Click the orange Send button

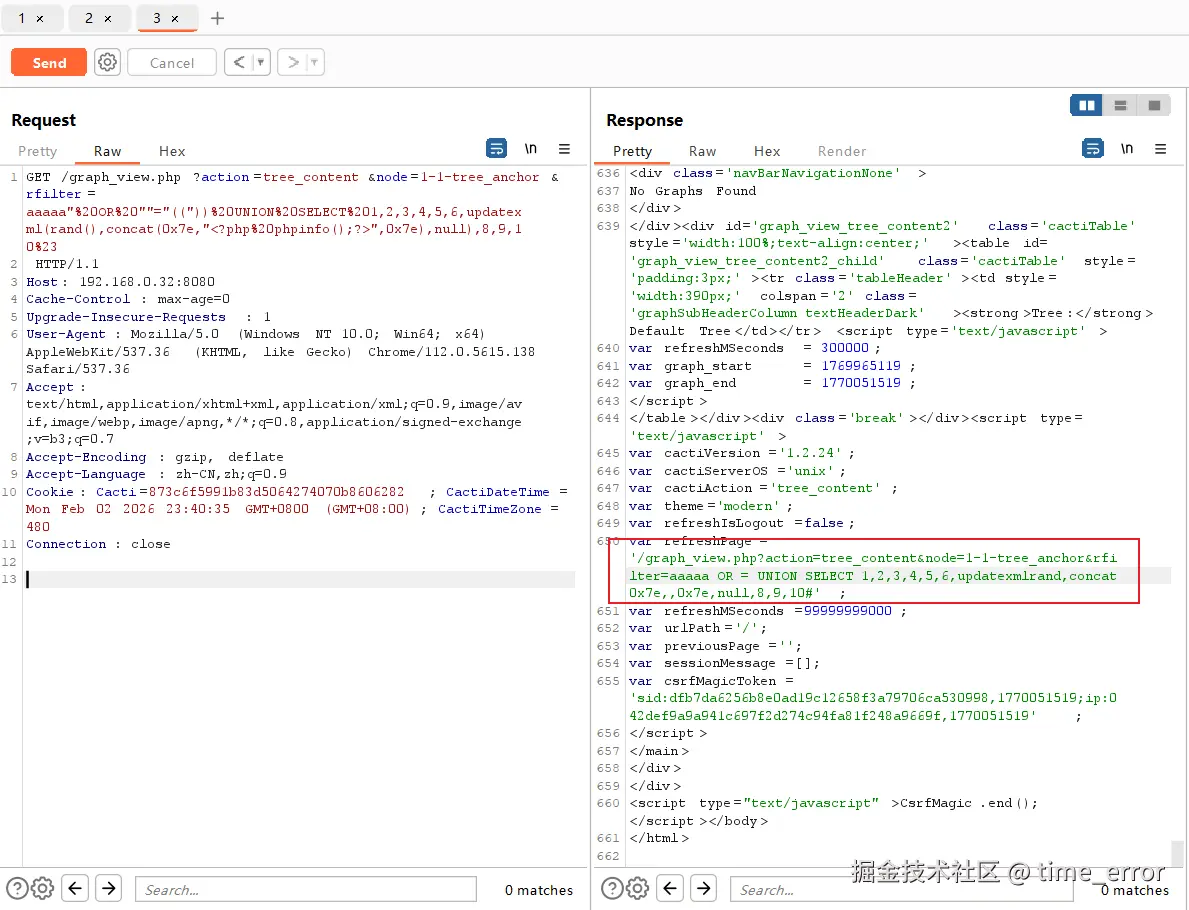[49, 63]
